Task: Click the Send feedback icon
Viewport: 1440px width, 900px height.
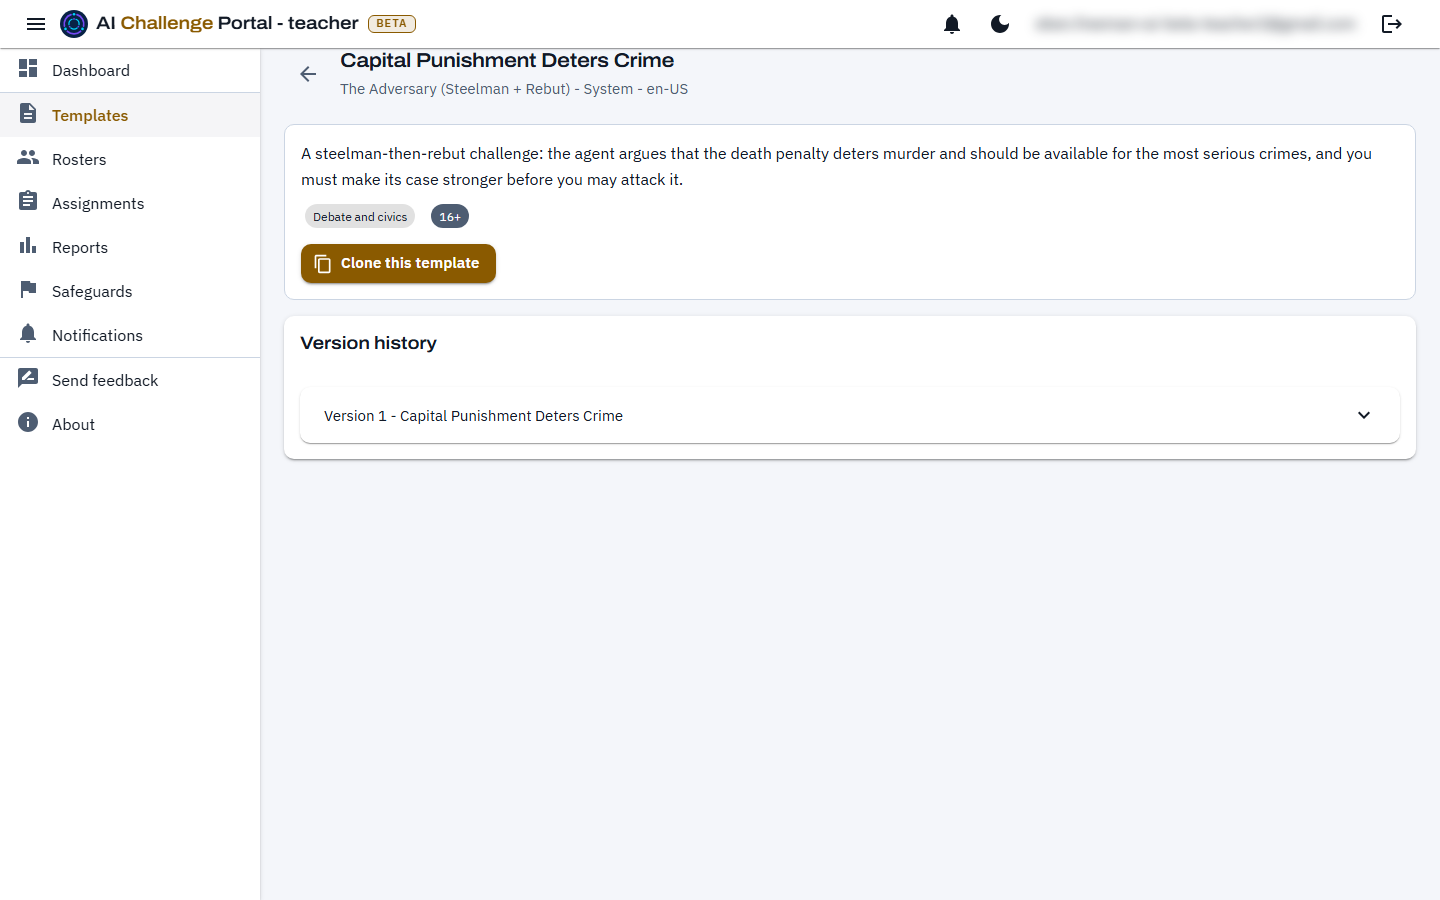Action: click(x=28, y=379)
